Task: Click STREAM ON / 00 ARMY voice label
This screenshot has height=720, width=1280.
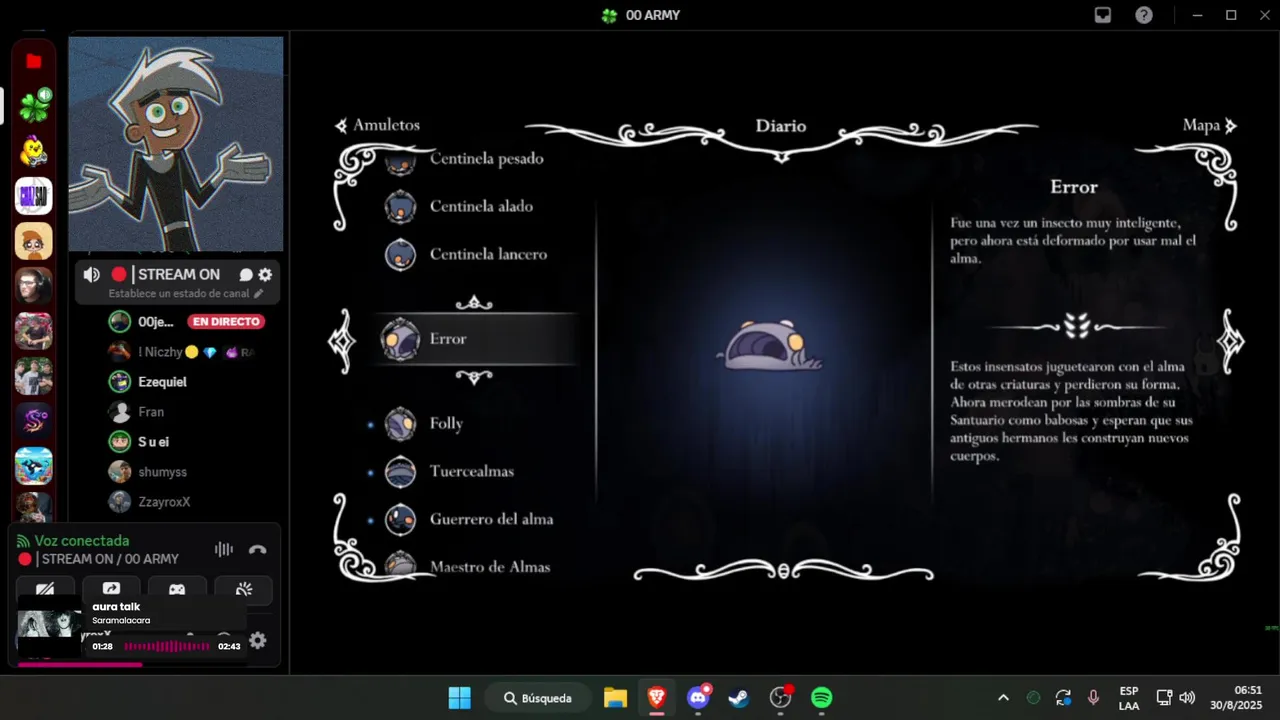Action: coord(110,559)
